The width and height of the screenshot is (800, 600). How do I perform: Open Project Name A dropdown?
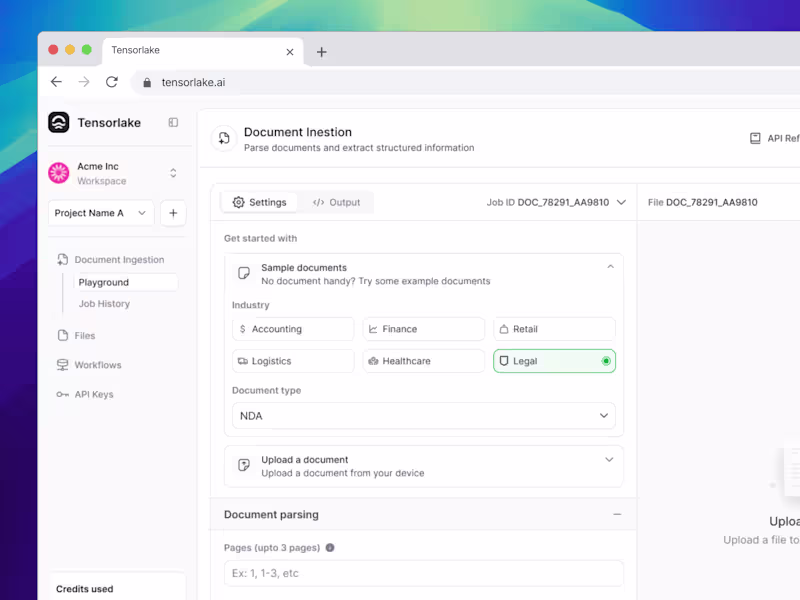coord(101,213)
